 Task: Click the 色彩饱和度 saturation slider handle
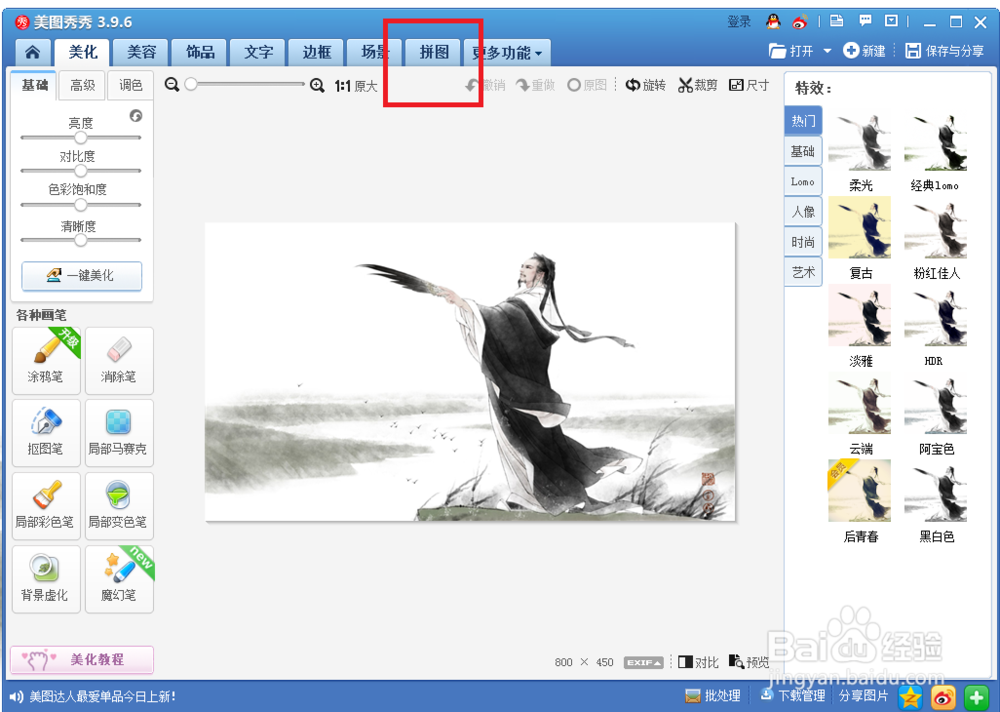click(x=80, y=205)
